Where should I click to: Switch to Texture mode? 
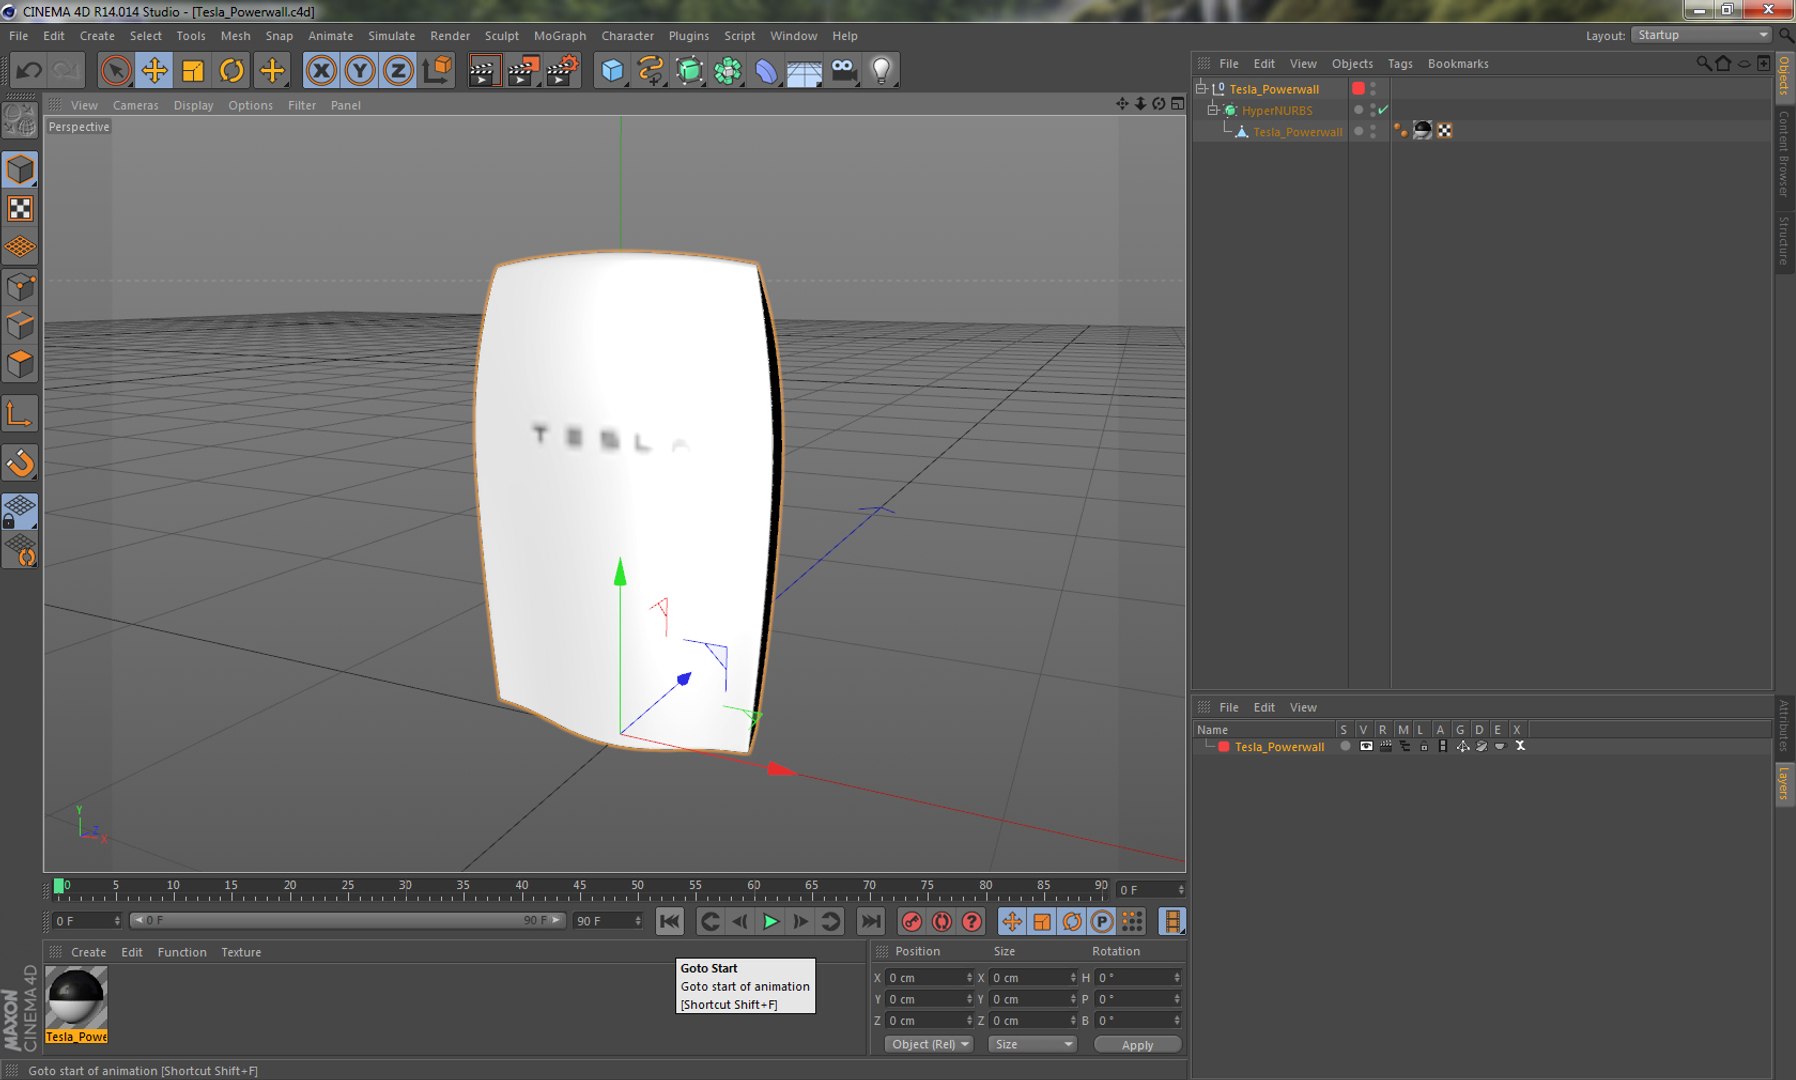[x=20, y=208]
